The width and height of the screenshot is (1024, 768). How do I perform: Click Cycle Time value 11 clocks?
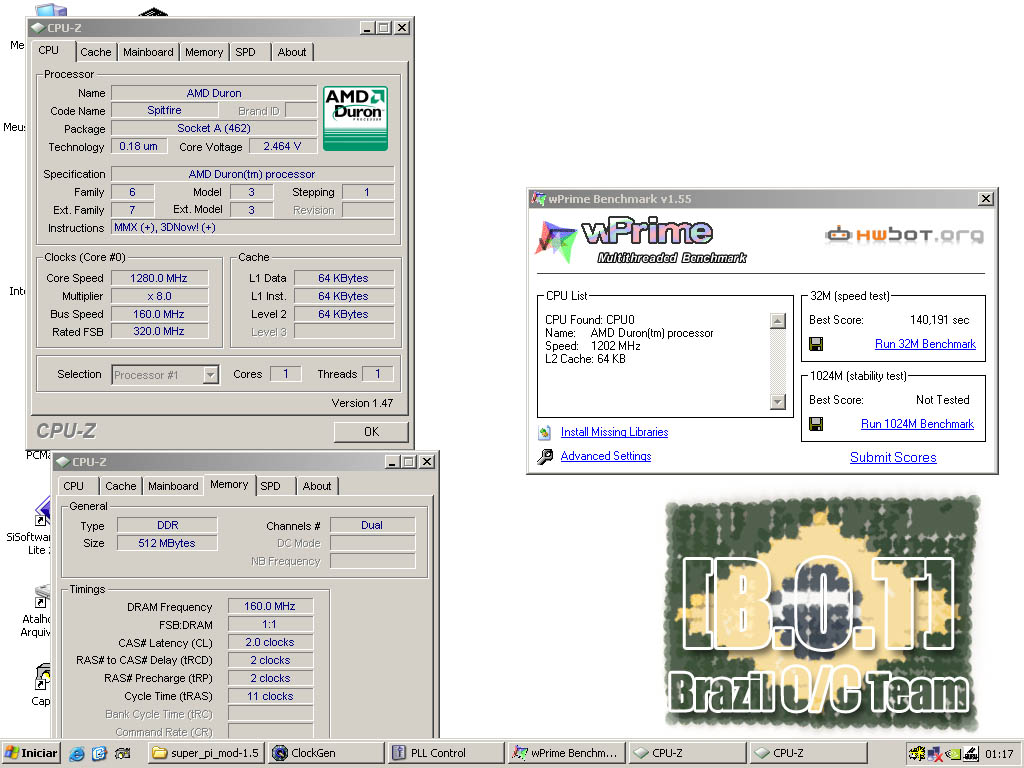point(270,696)
